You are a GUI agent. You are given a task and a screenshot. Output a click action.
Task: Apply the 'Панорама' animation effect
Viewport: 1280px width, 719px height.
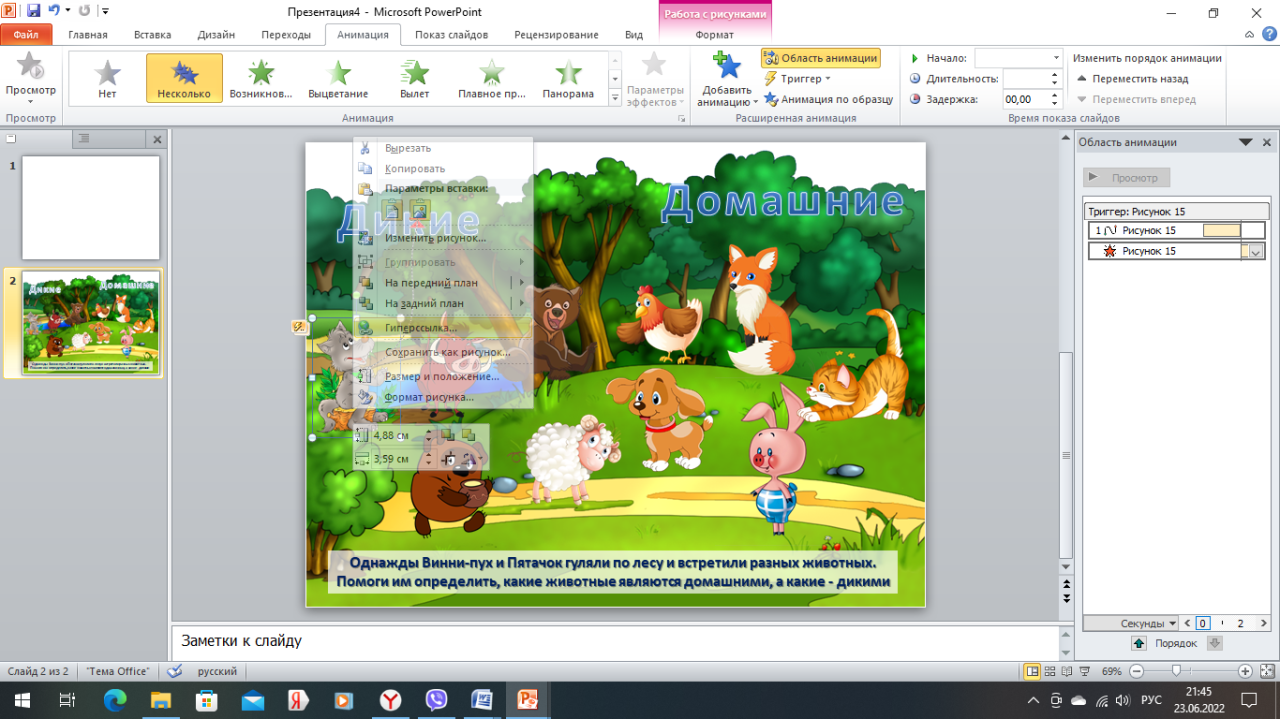(568, 78)
